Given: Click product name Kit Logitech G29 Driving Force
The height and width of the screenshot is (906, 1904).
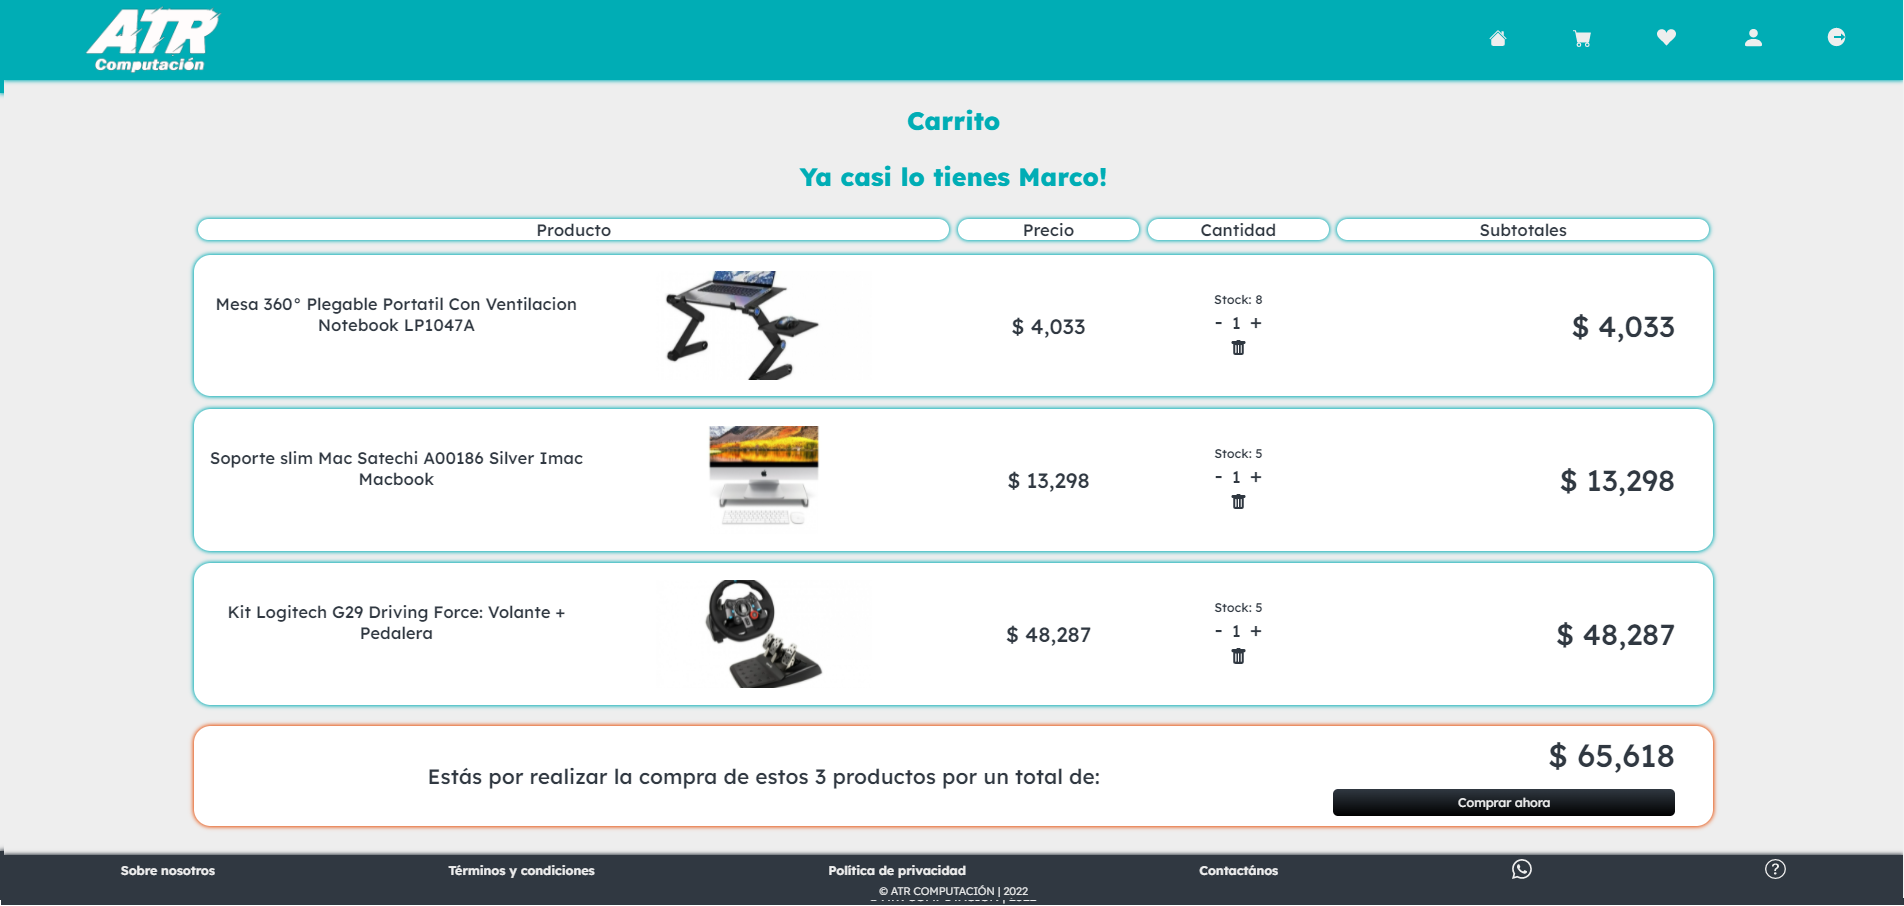Looking at the screenshot, I should (396, 623).
